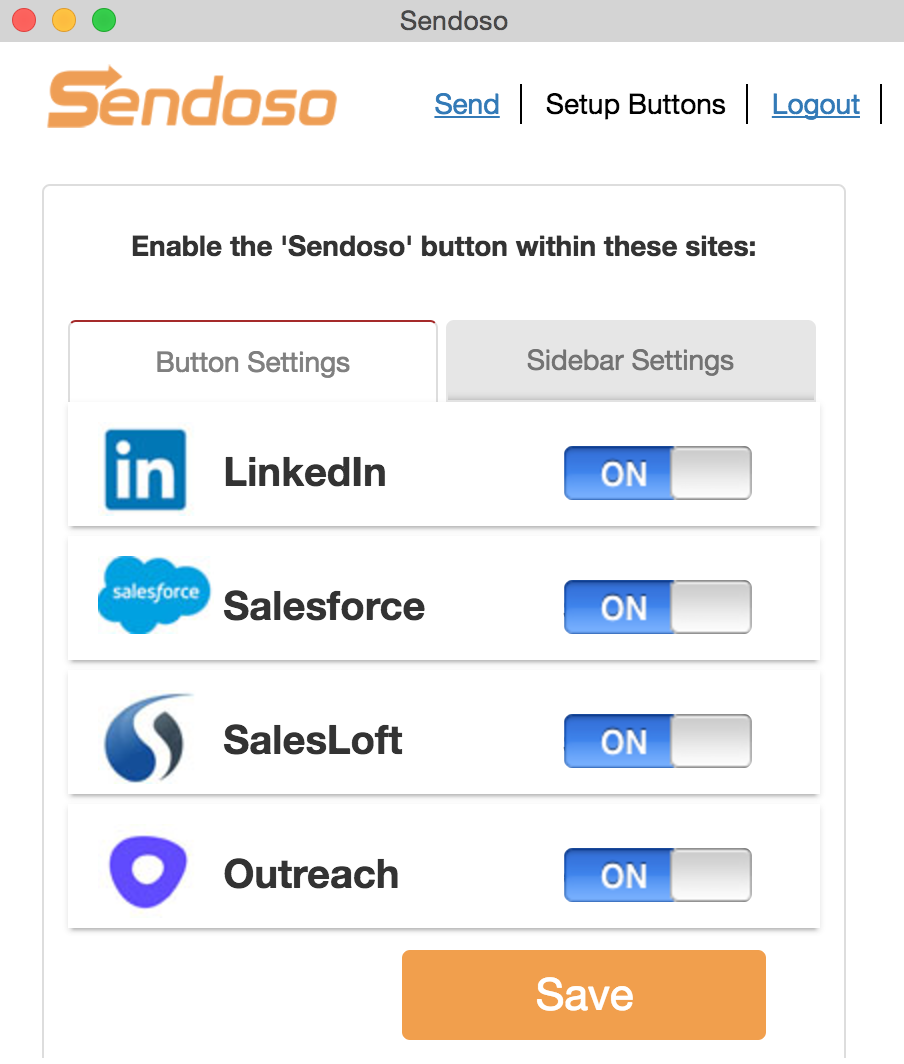Click the Salesforce cloud logo icon

154,594
